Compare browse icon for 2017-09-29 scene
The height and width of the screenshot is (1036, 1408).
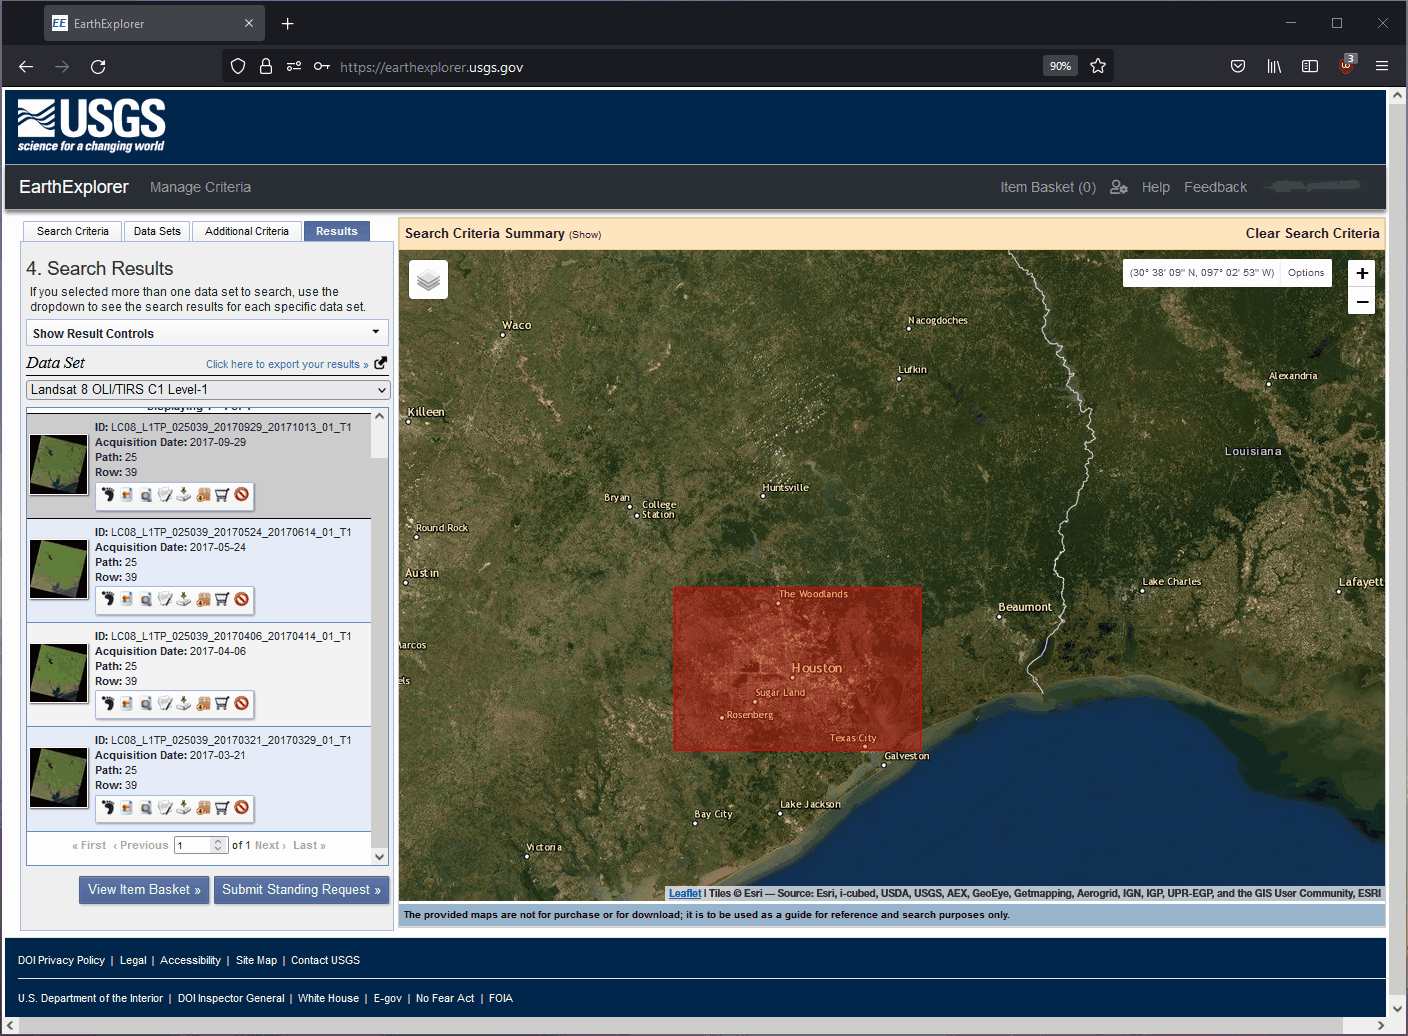[x=146, y=495]
